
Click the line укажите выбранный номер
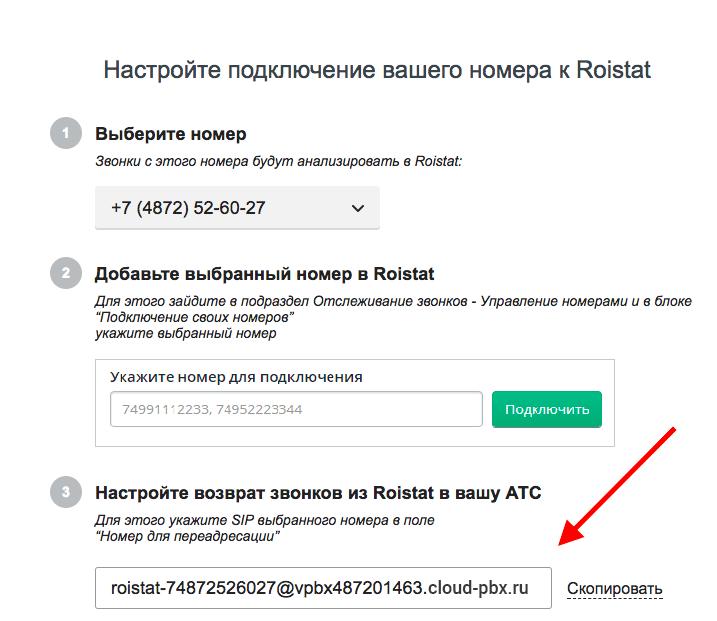[x=185, y=333]
